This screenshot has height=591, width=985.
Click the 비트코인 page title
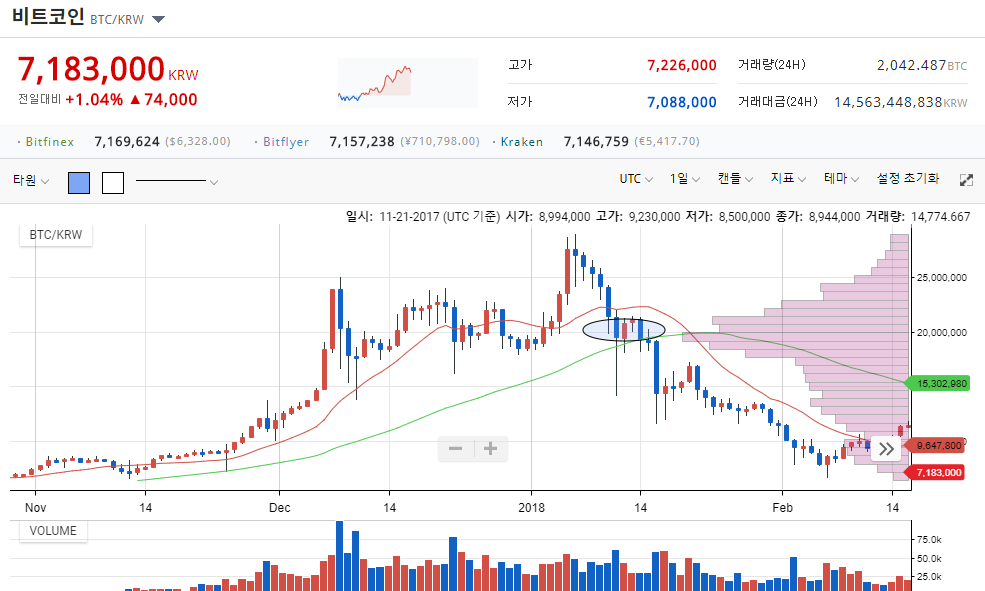point(48,16)
